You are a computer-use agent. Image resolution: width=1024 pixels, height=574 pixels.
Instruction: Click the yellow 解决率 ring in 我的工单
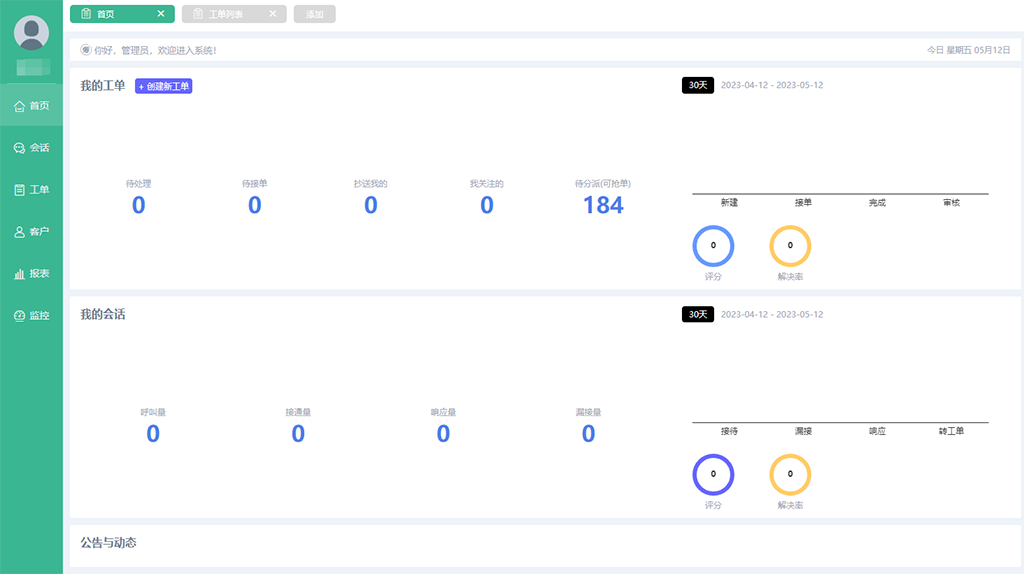click(790, 246)
